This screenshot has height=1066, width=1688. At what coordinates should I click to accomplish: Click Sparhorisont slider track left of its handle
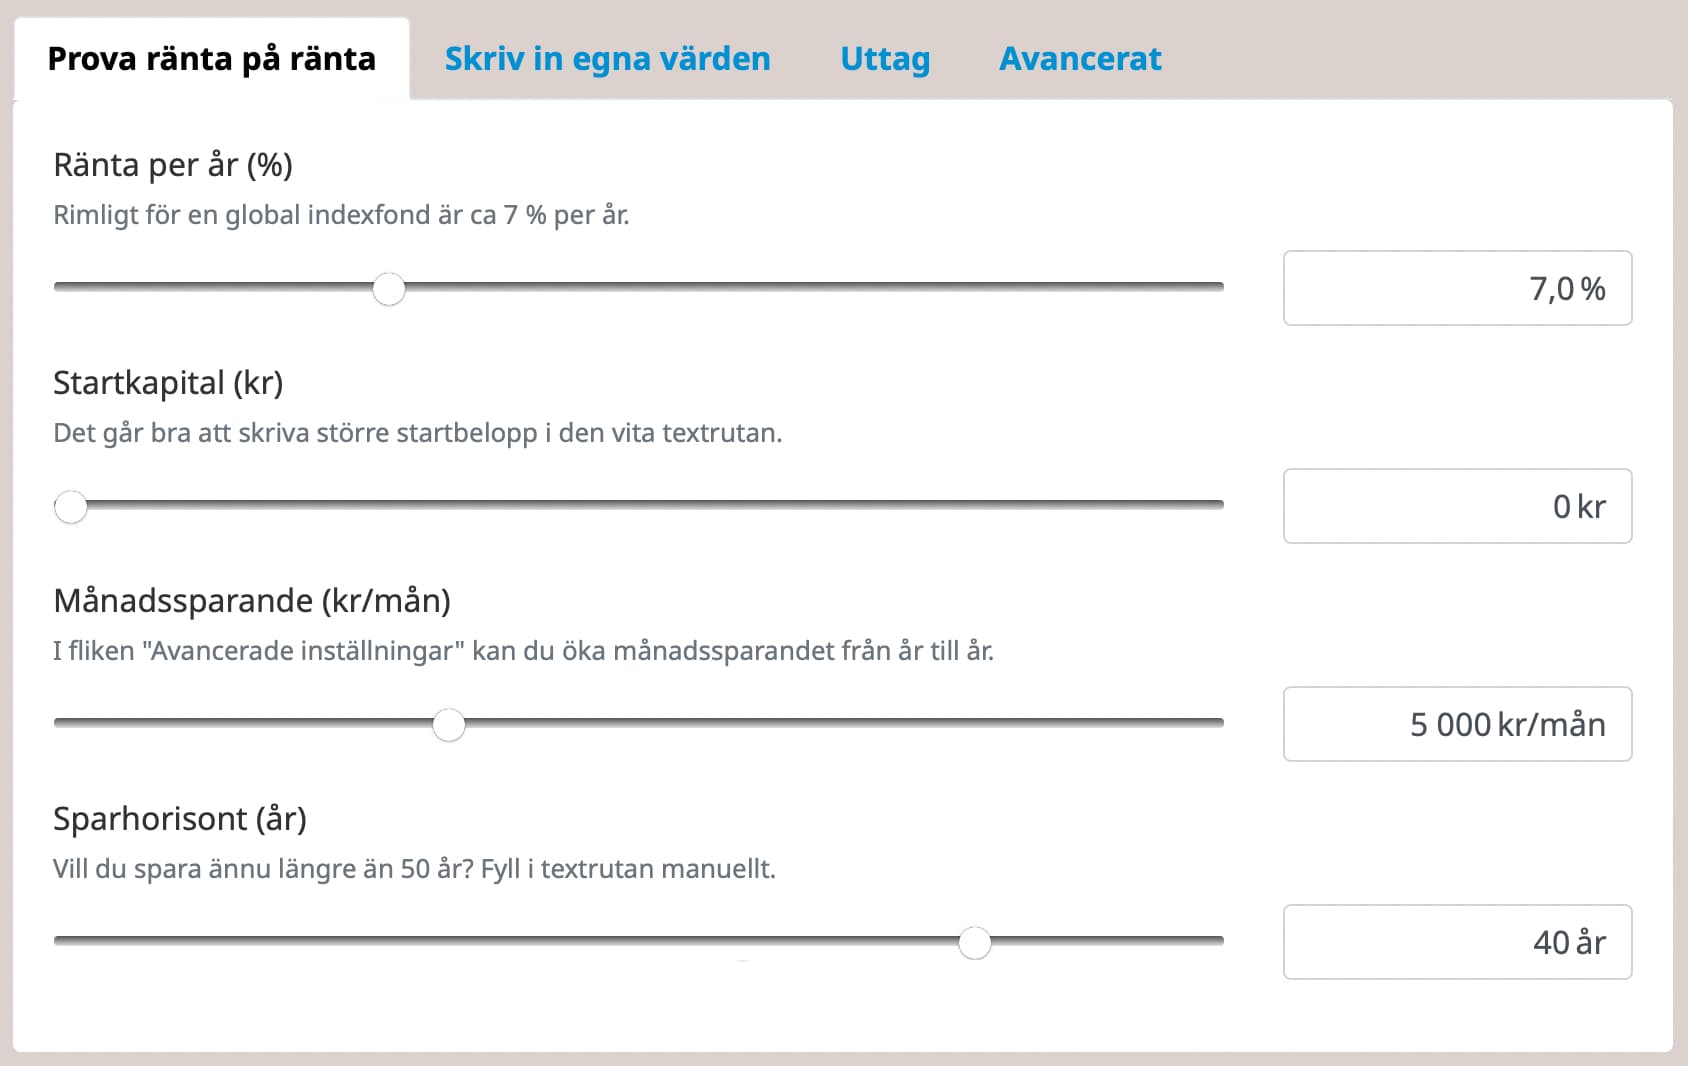[500, 940]
